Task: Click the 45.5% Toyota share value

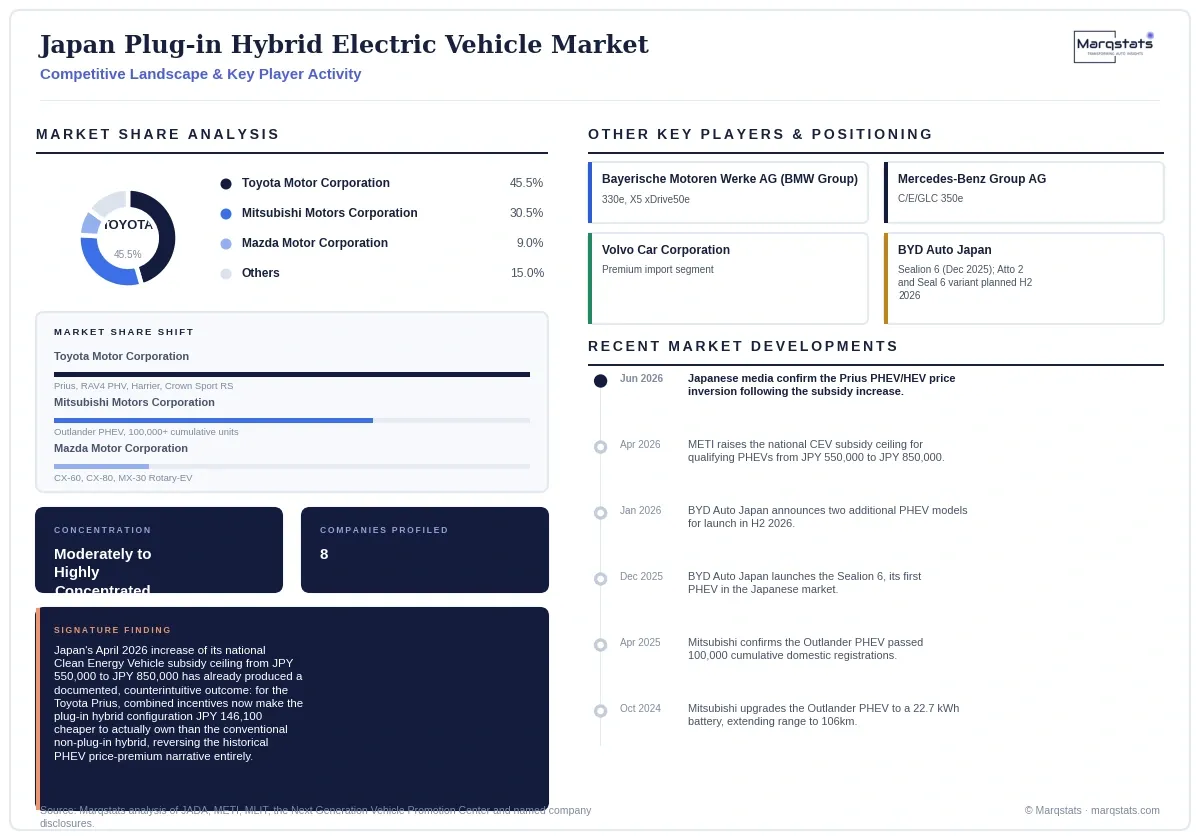Action: coord(526,183)
